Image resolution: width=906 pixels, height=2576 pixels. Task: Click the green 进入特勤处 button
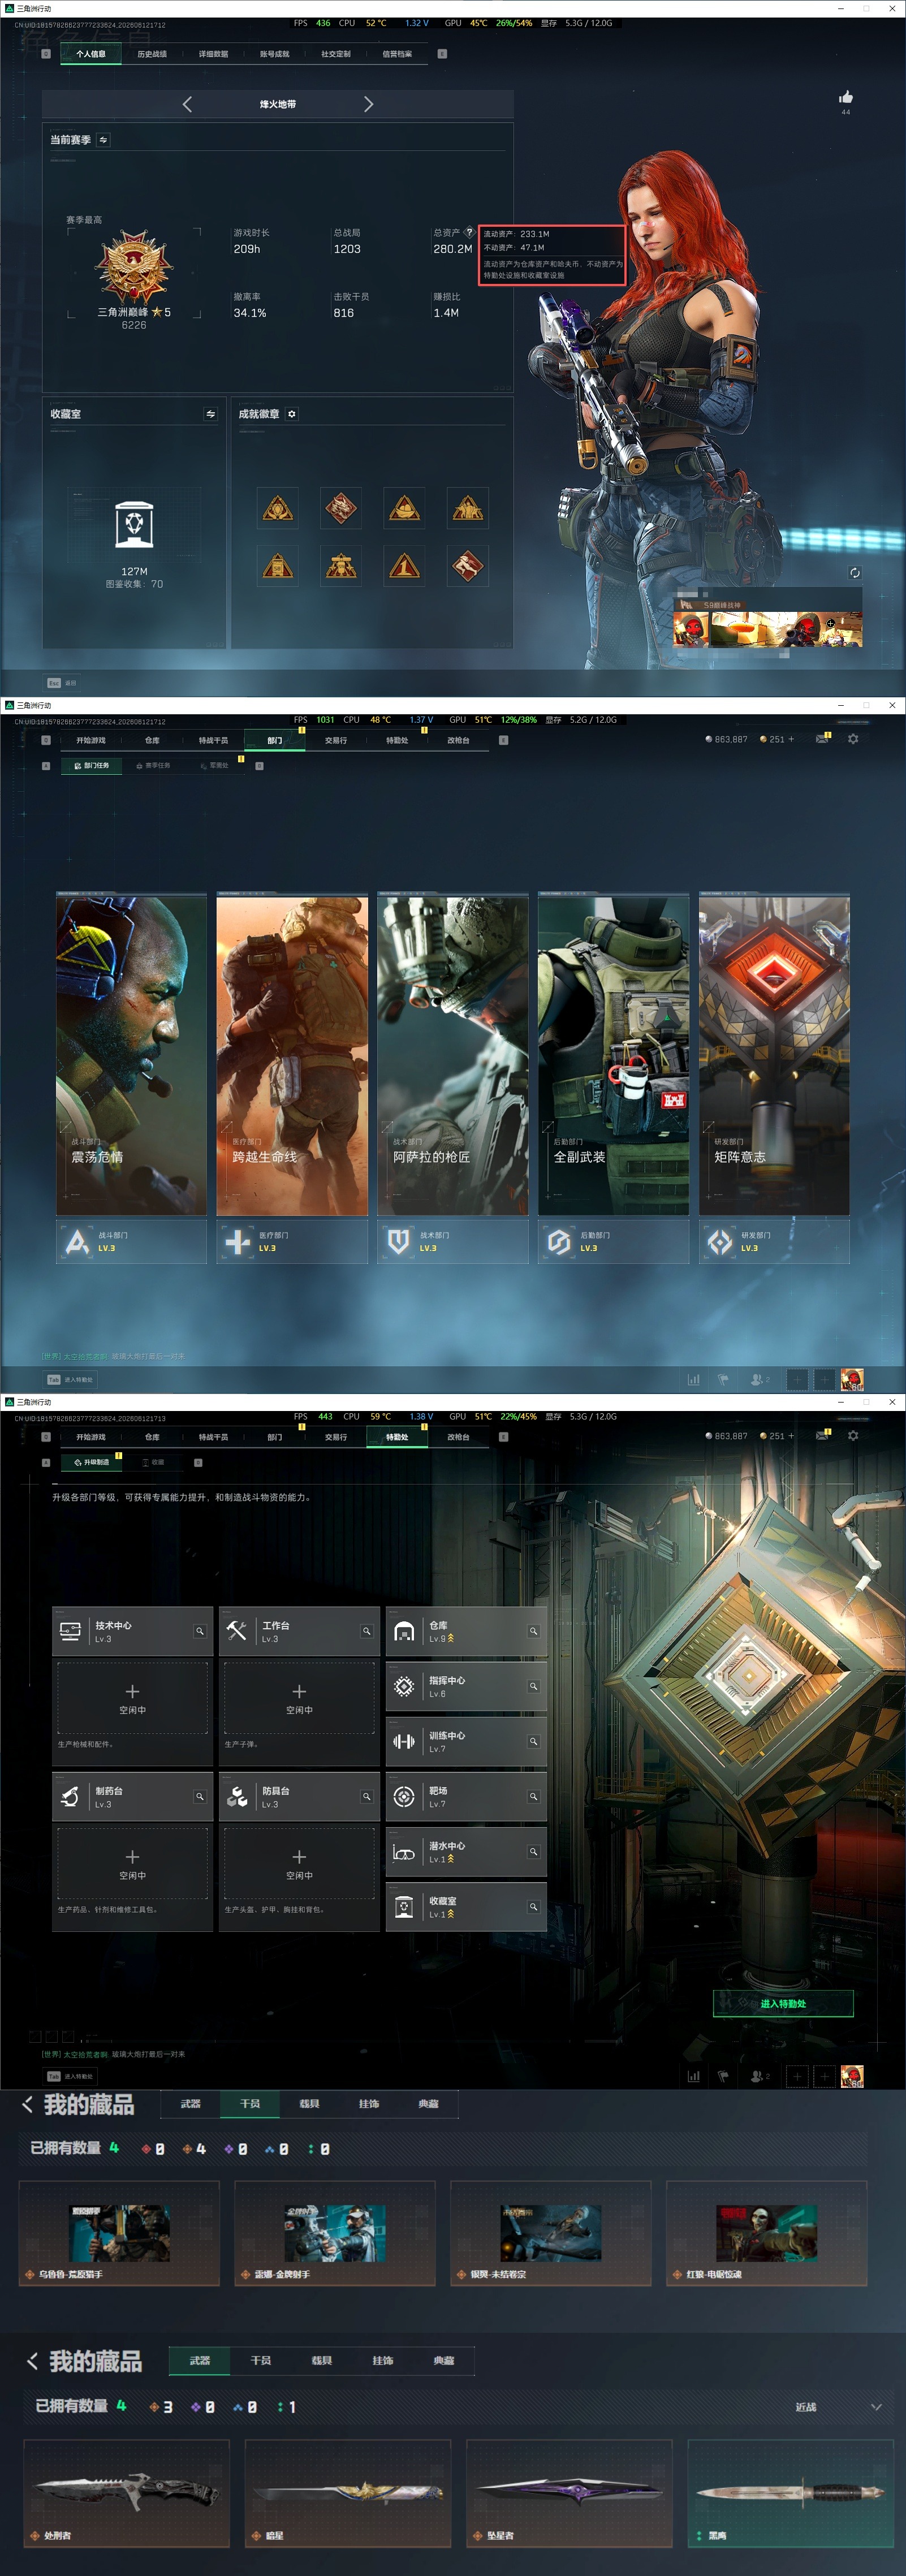coord(783,2003)
